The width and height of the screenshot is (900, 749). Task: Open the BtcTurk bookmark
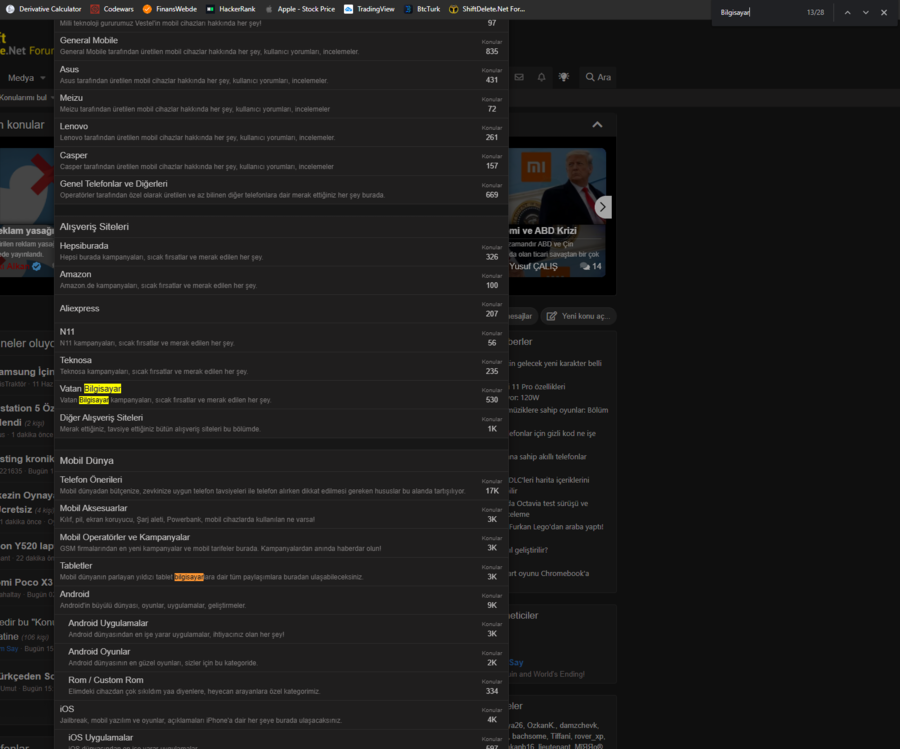tap(422, 9)
